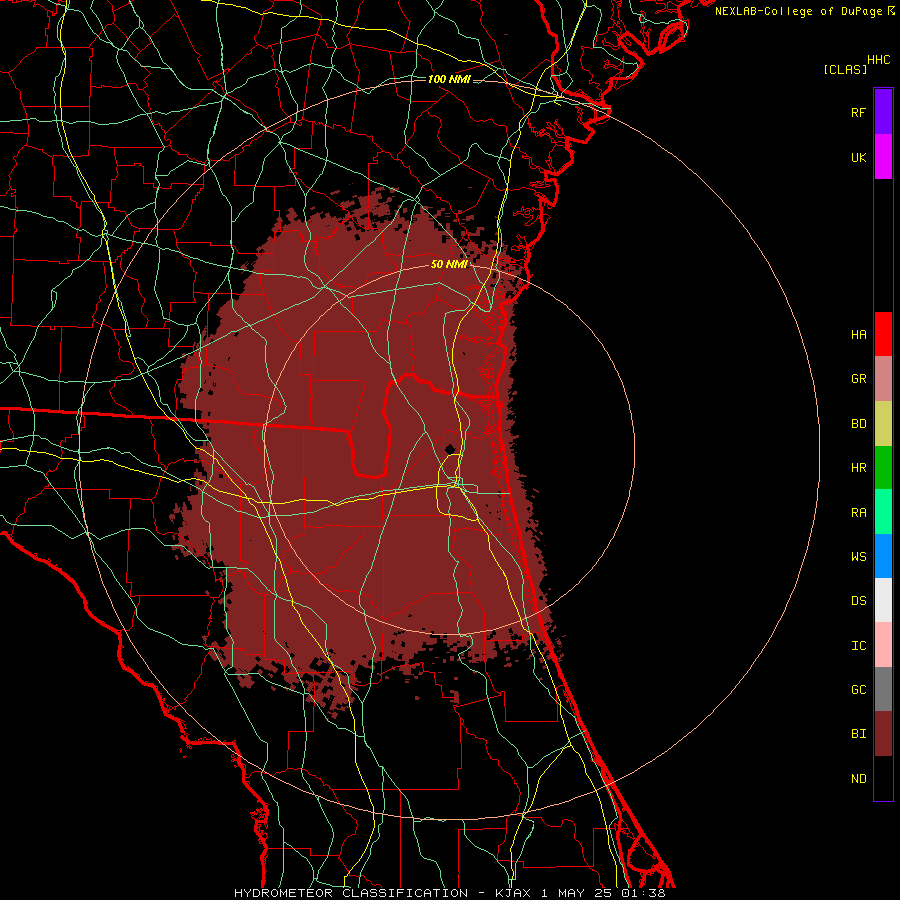Click the IC light pink swatch
Screen dimensions: 900x900
[x=883, y=645]
